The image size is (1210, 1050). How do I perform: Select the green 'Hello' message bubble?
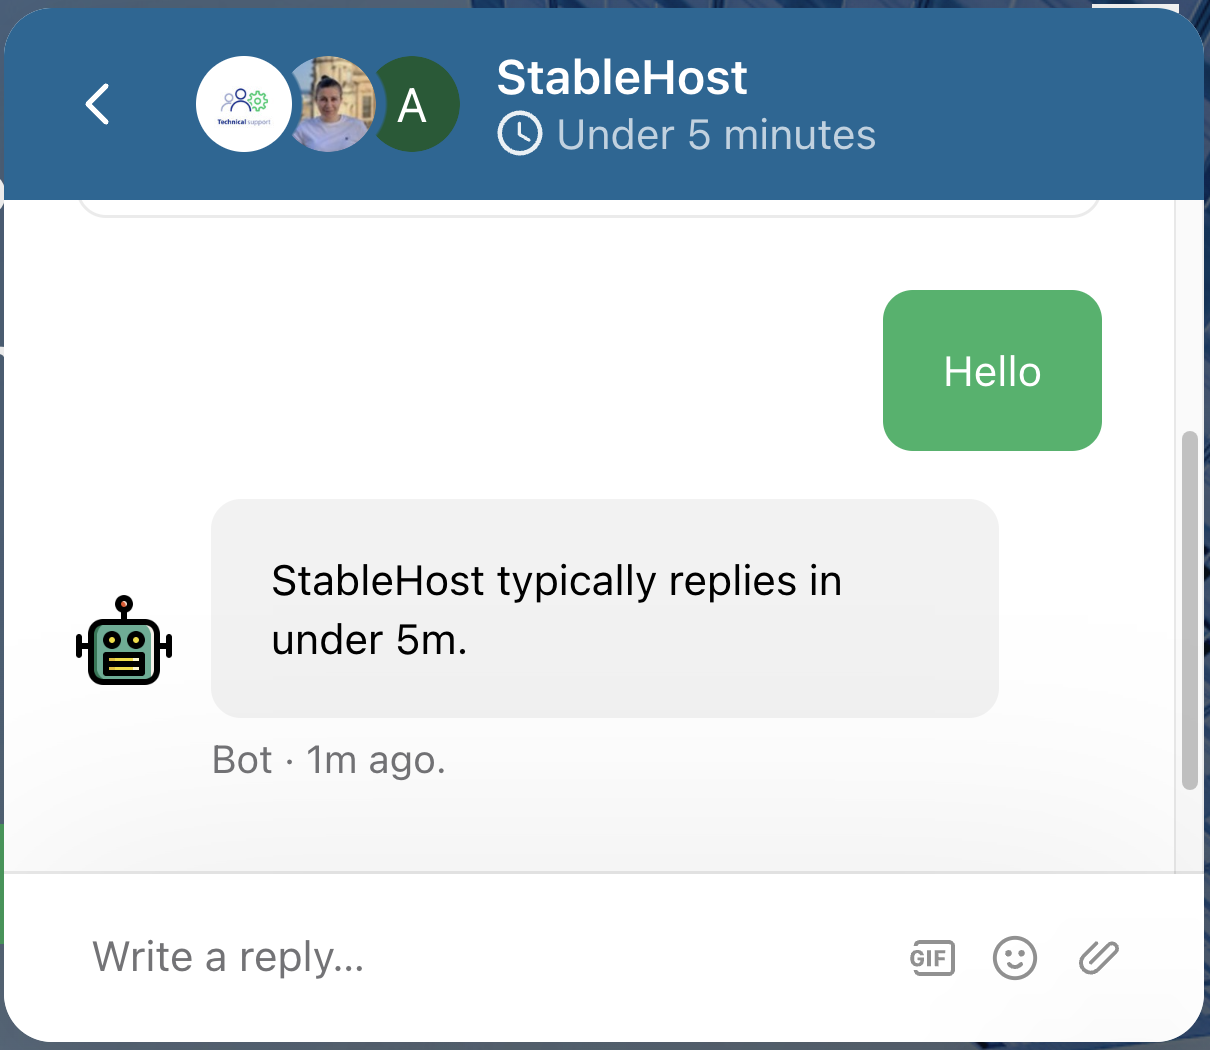991,370
